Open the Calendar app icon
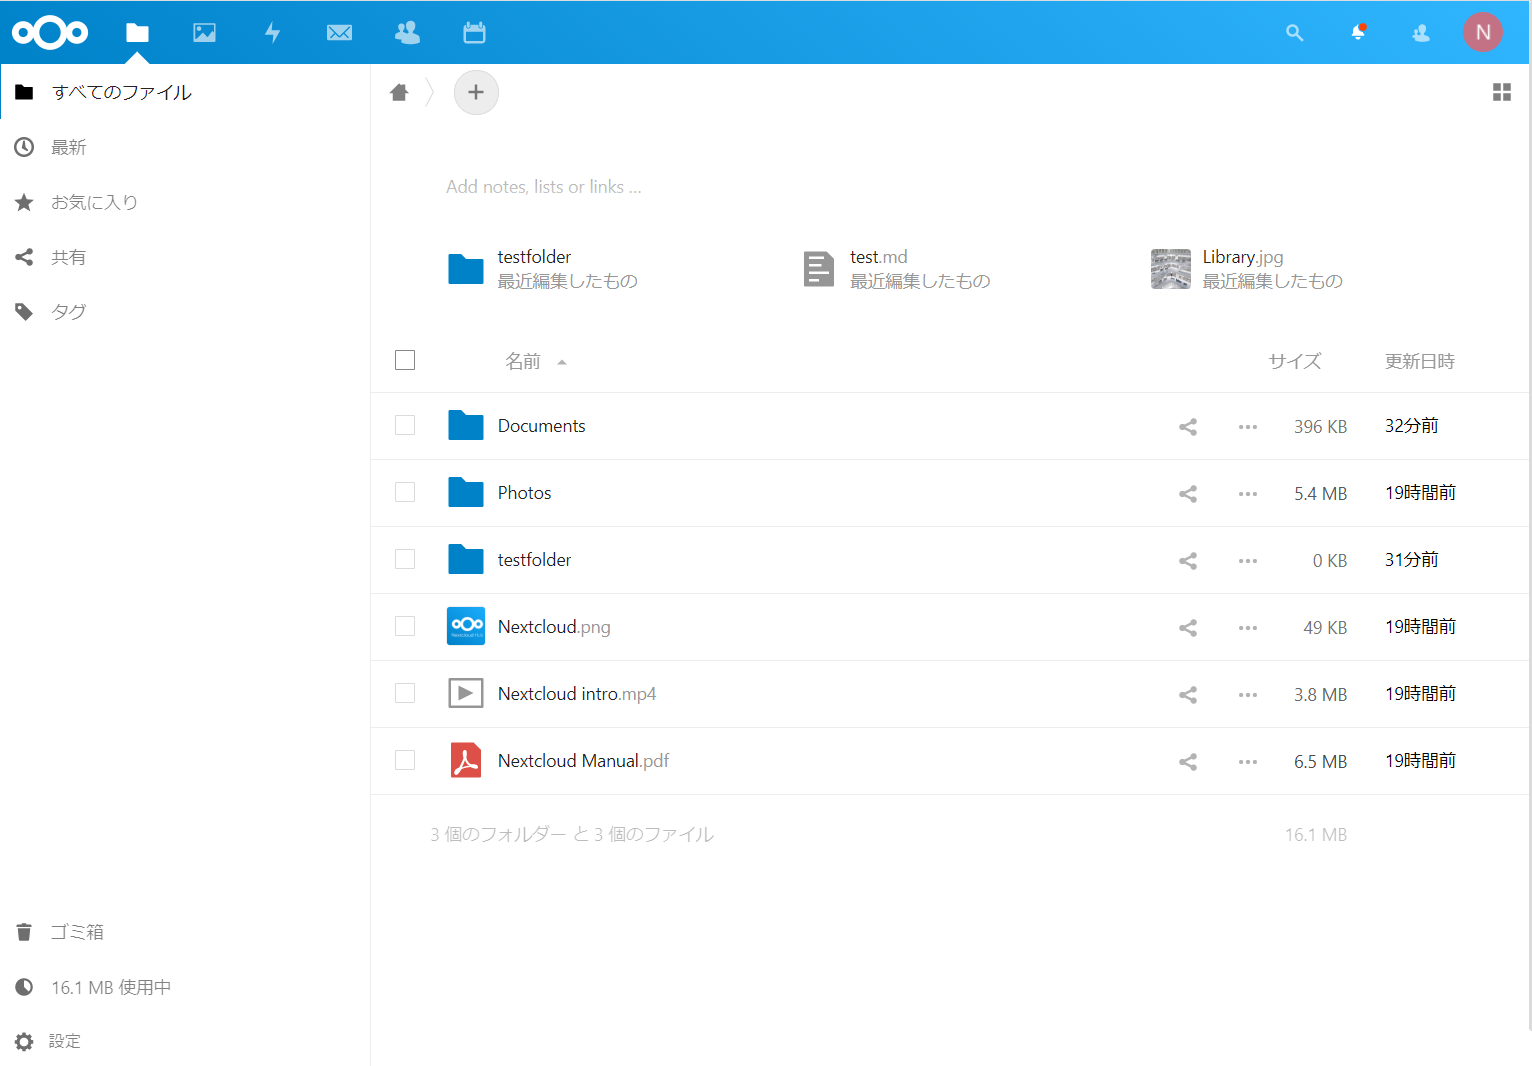The width and height of the screenshot is (1532, 1066). 474,33
